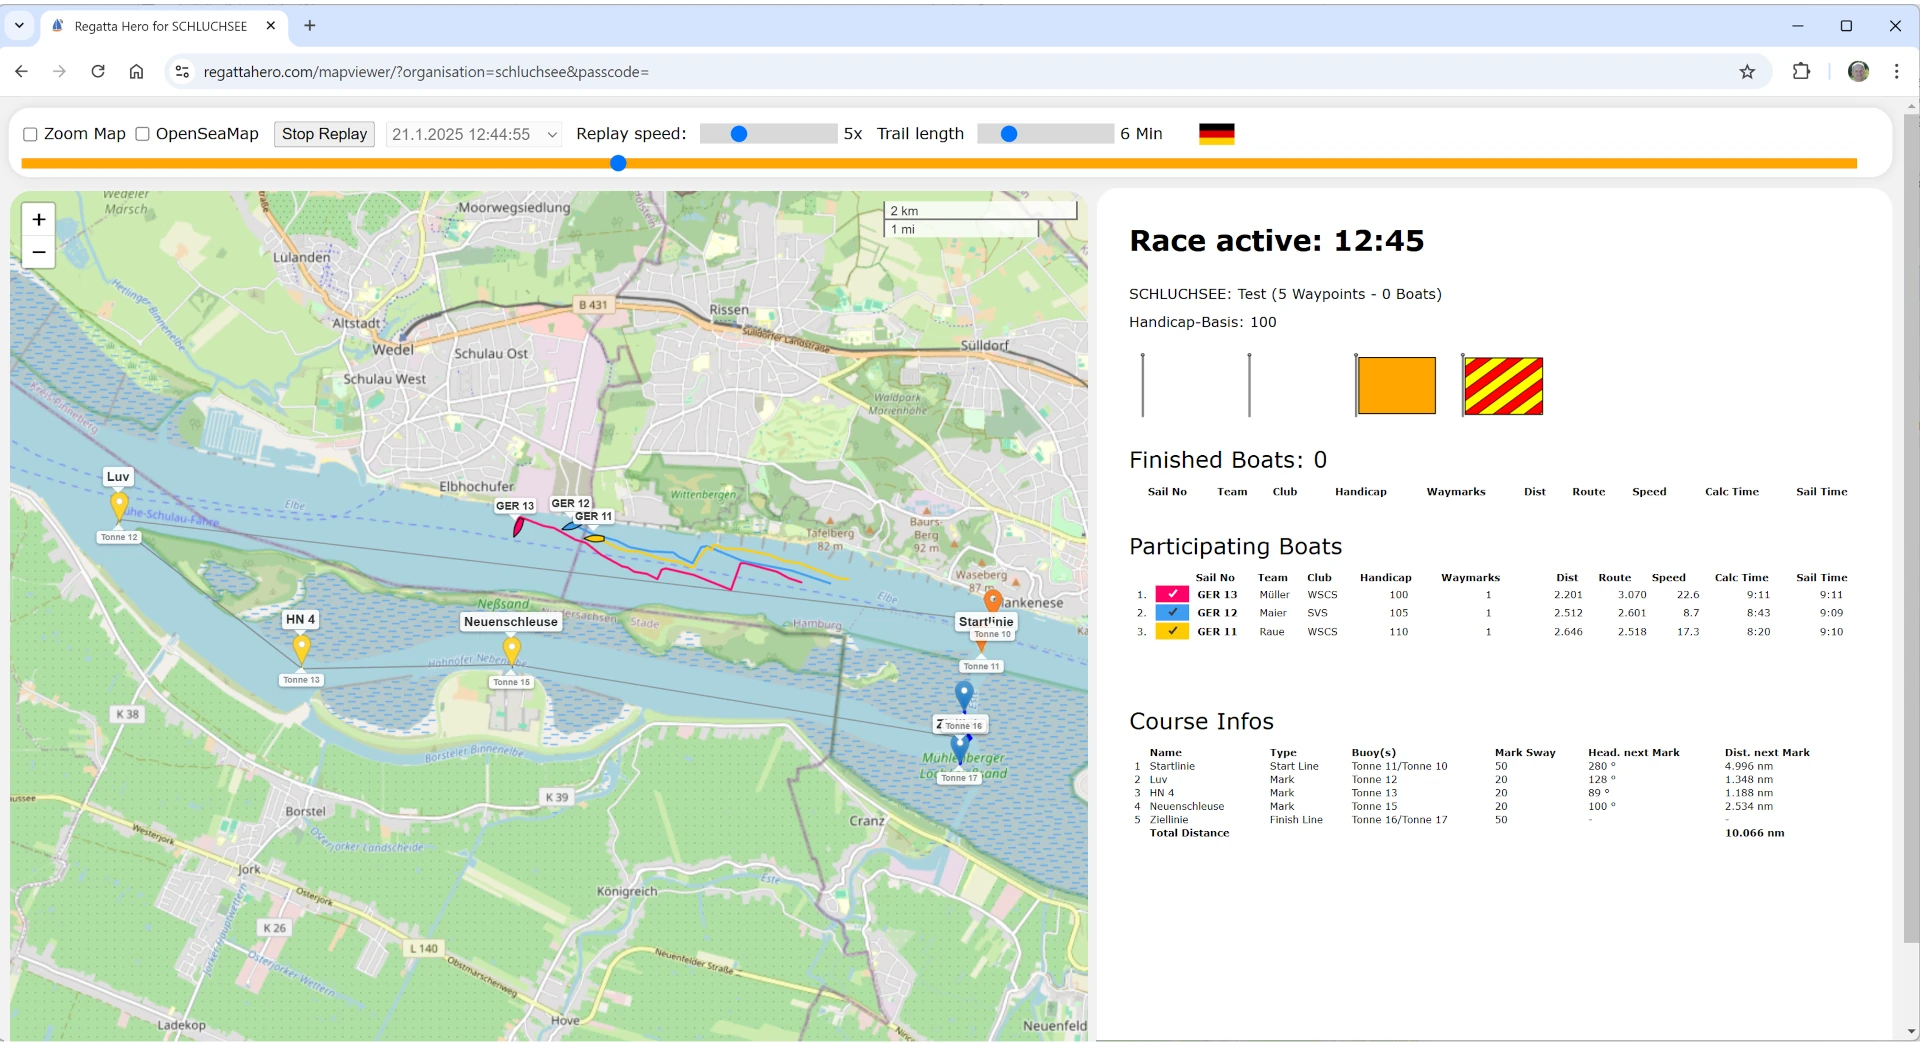The width and height of the screenshot is (1920, 1043).
Task: Click the HN 4 waypoint pin
Action: pyautogui.click(x=301, y=649)
